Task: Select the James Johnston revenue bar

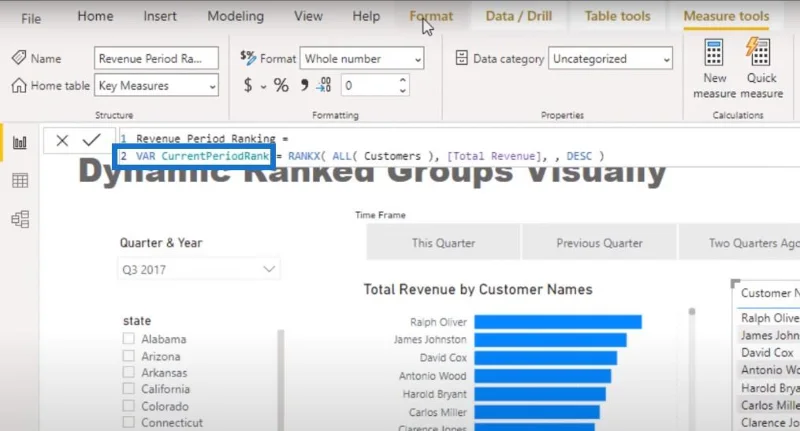Action: point(550,340)
